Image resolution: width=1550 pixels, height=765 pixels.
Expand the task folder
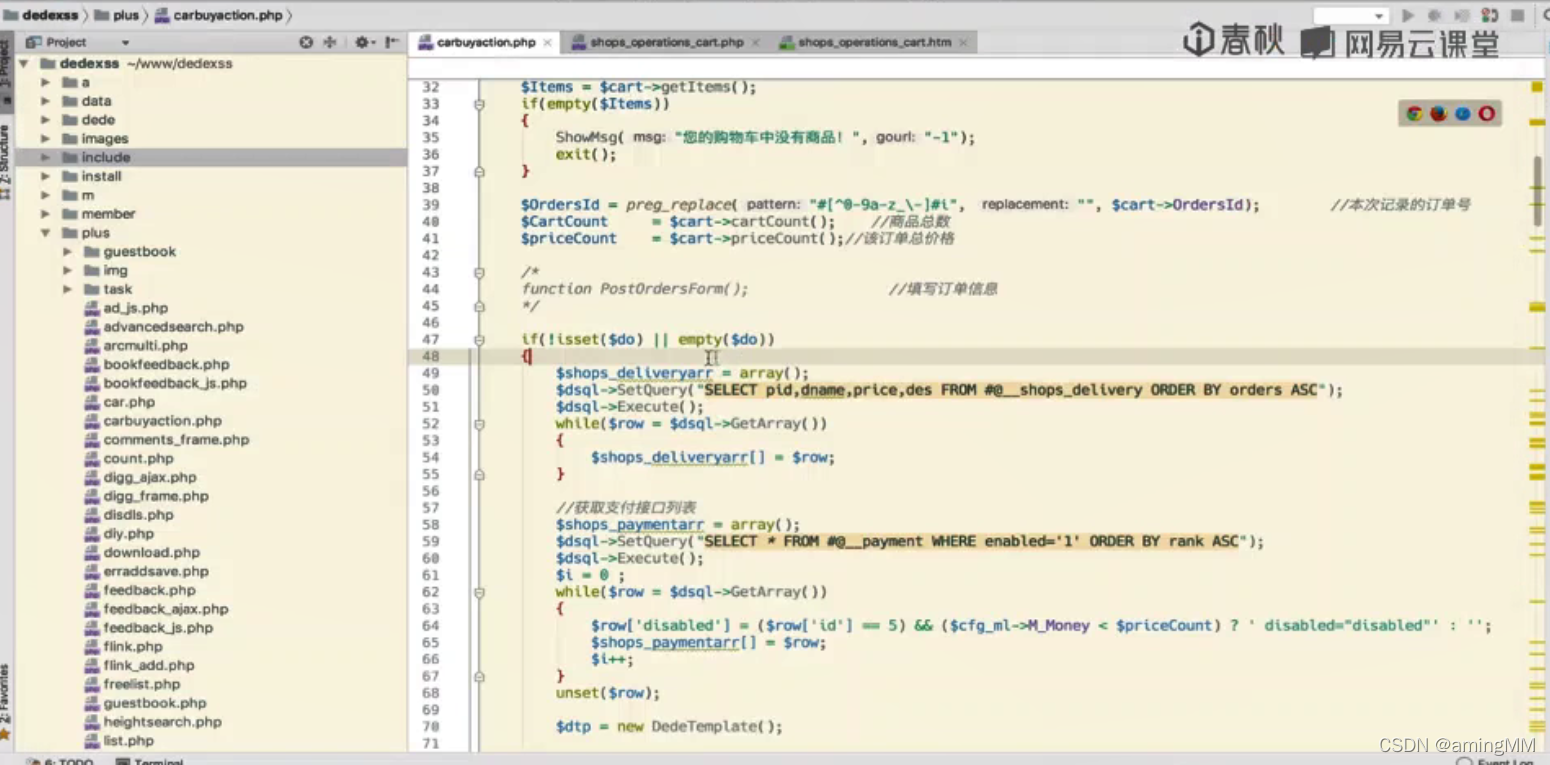(x=67, y=289)
